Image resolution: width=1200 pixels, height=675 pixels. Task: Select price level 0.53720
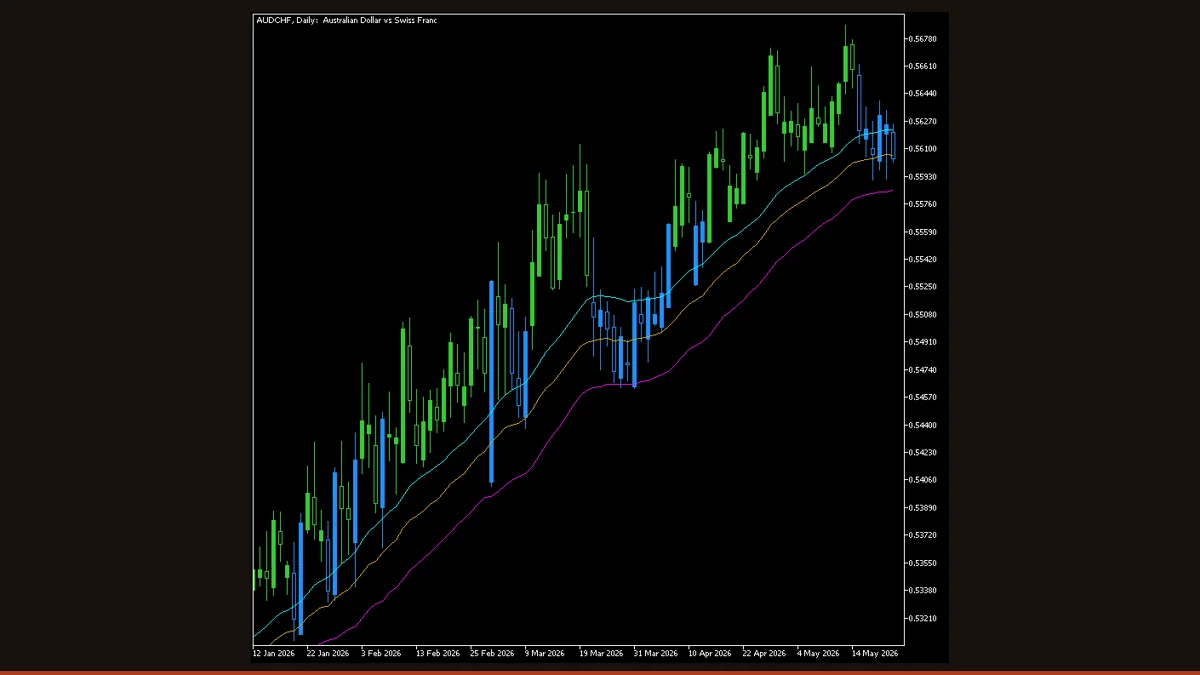click(x=923, y=535)
